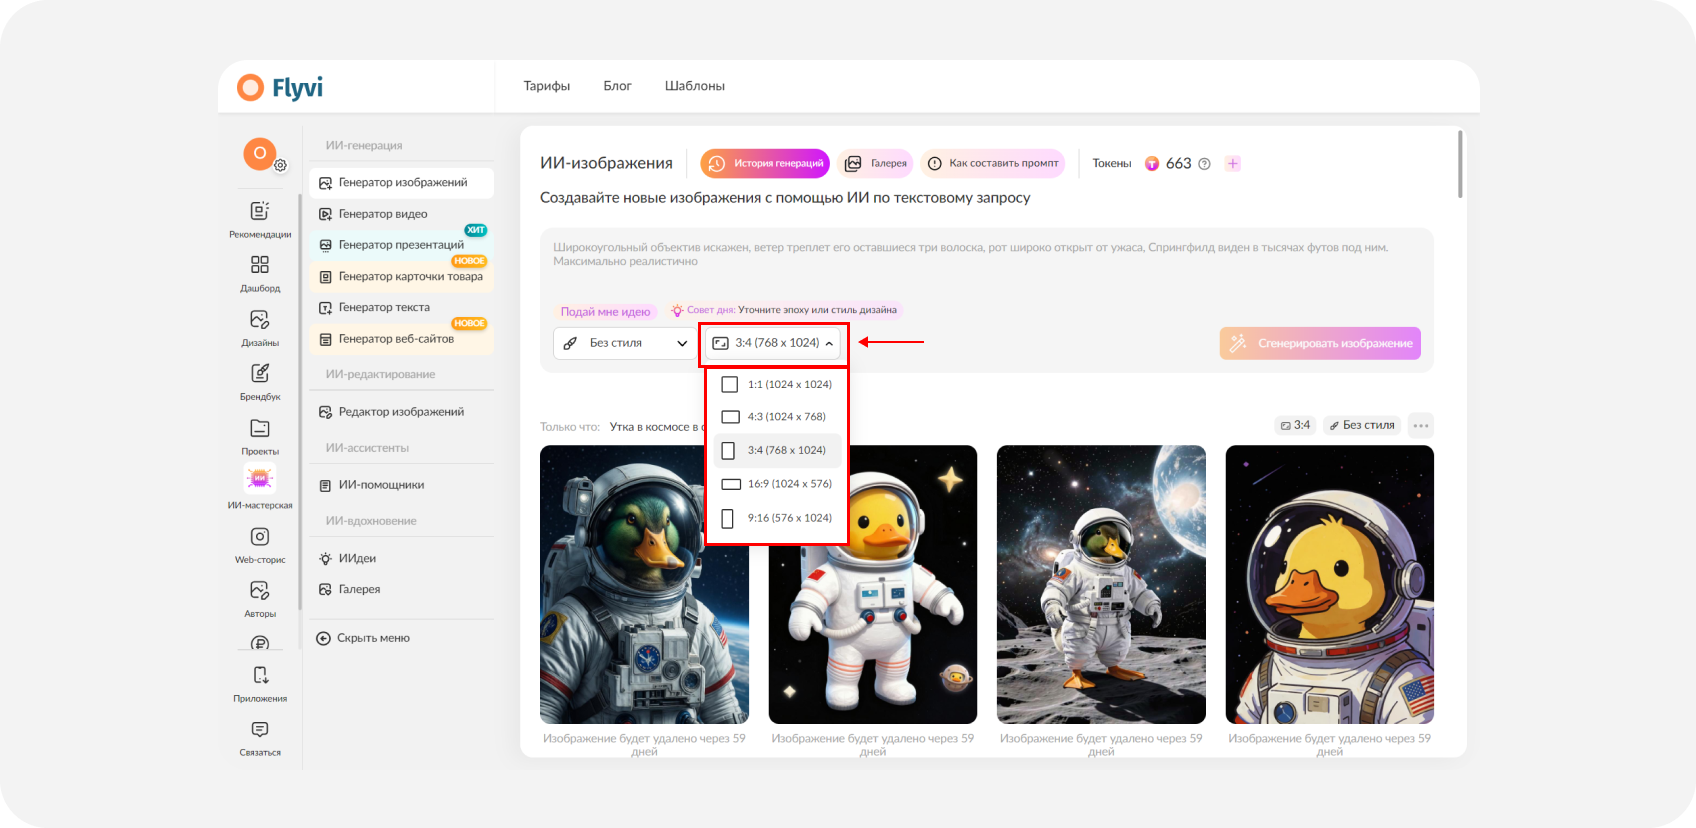Open Генератор текста in the sidebar
The image size is (1696, 828).
pos(402,307)
